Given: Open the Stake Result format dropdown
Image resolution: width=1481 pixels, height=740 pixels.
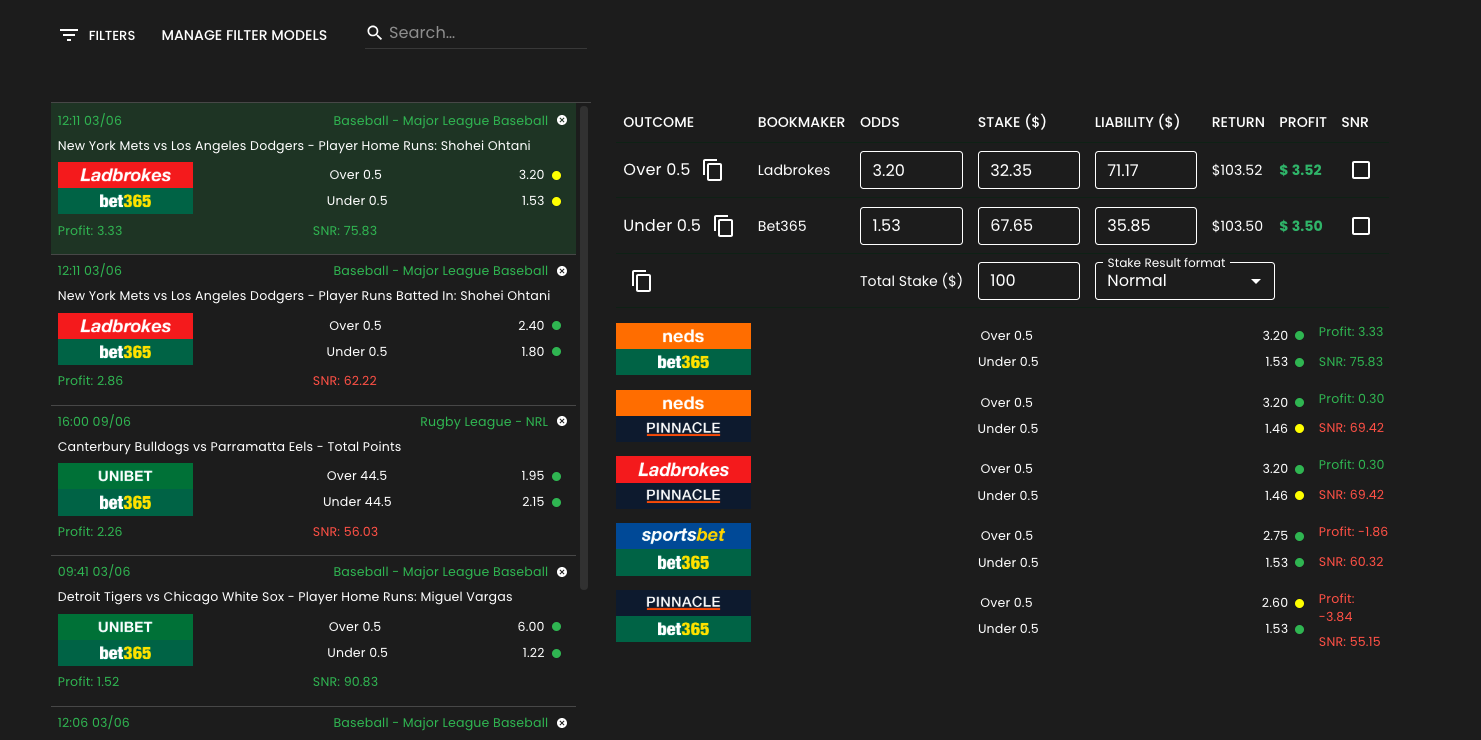Looking at the screenshot, I should click(x=1185, y=281).
